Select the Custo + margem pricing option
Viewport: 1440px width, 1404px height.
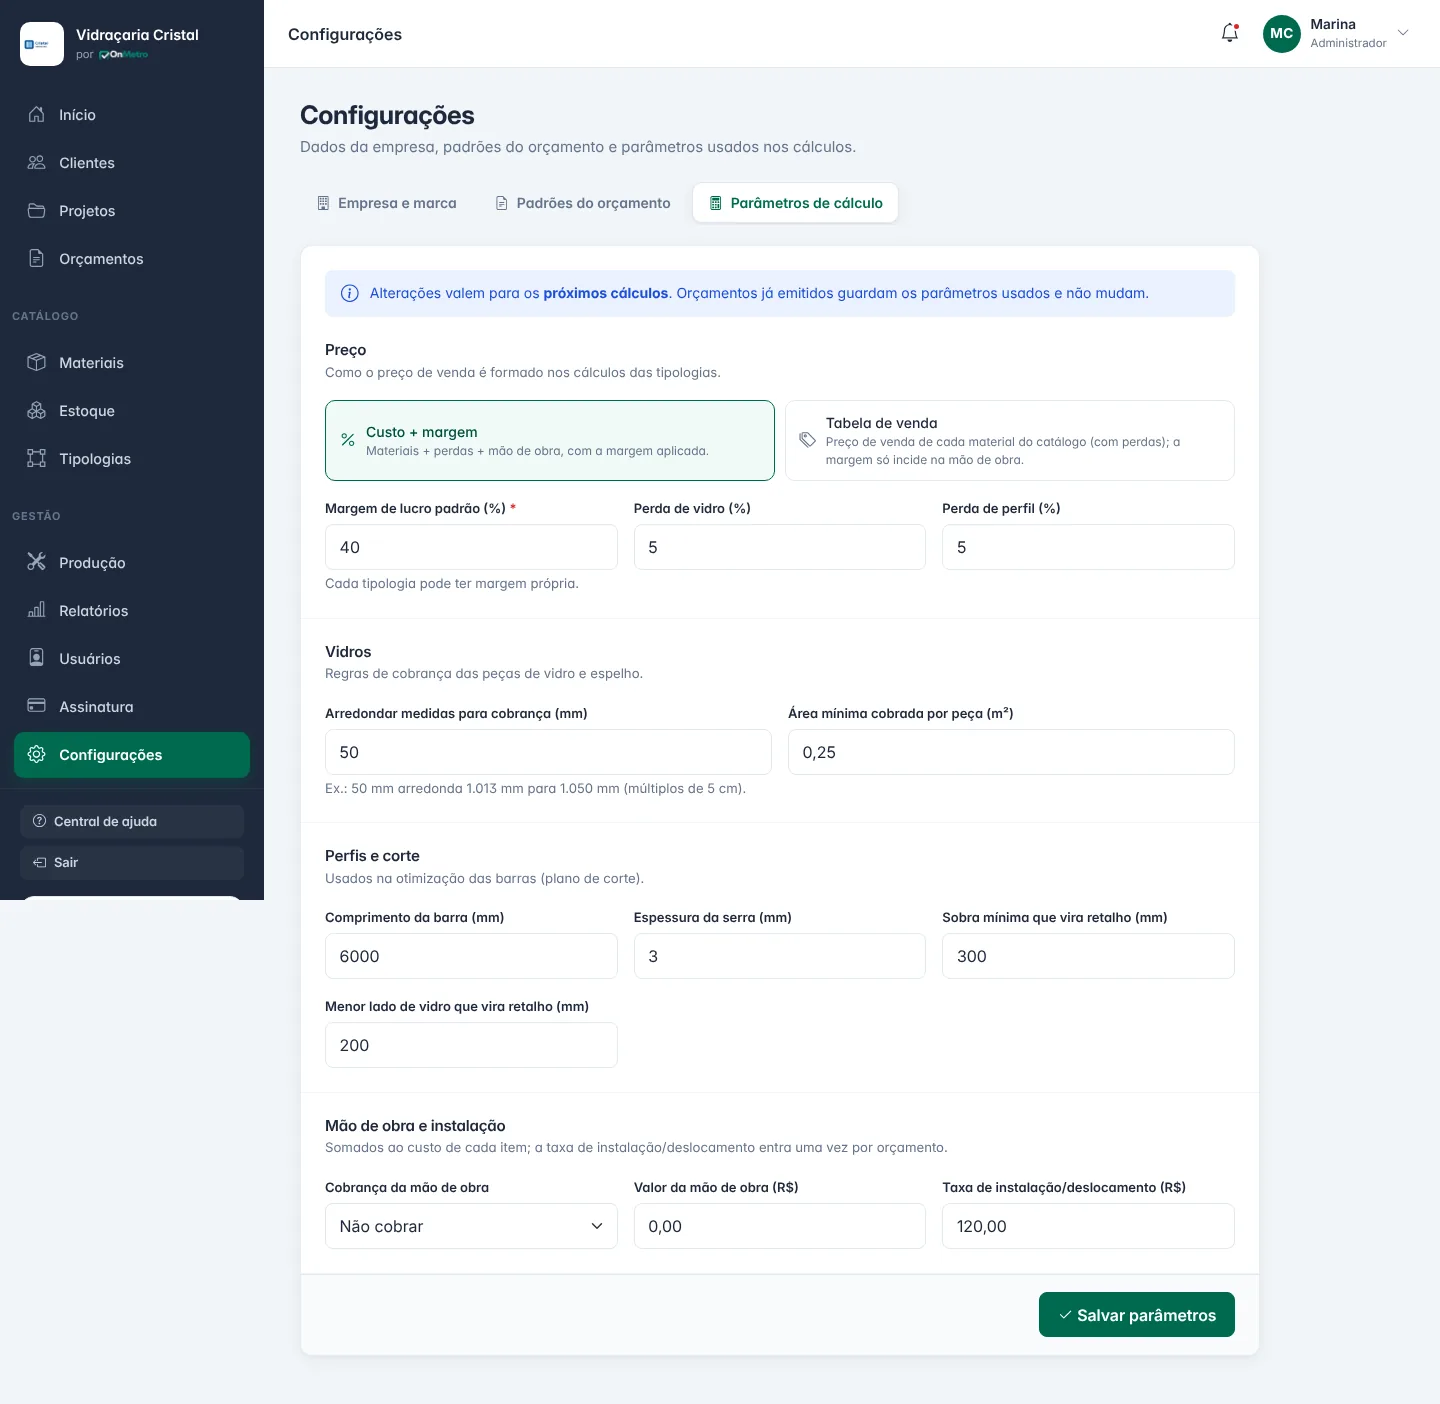tap(550, 441)
